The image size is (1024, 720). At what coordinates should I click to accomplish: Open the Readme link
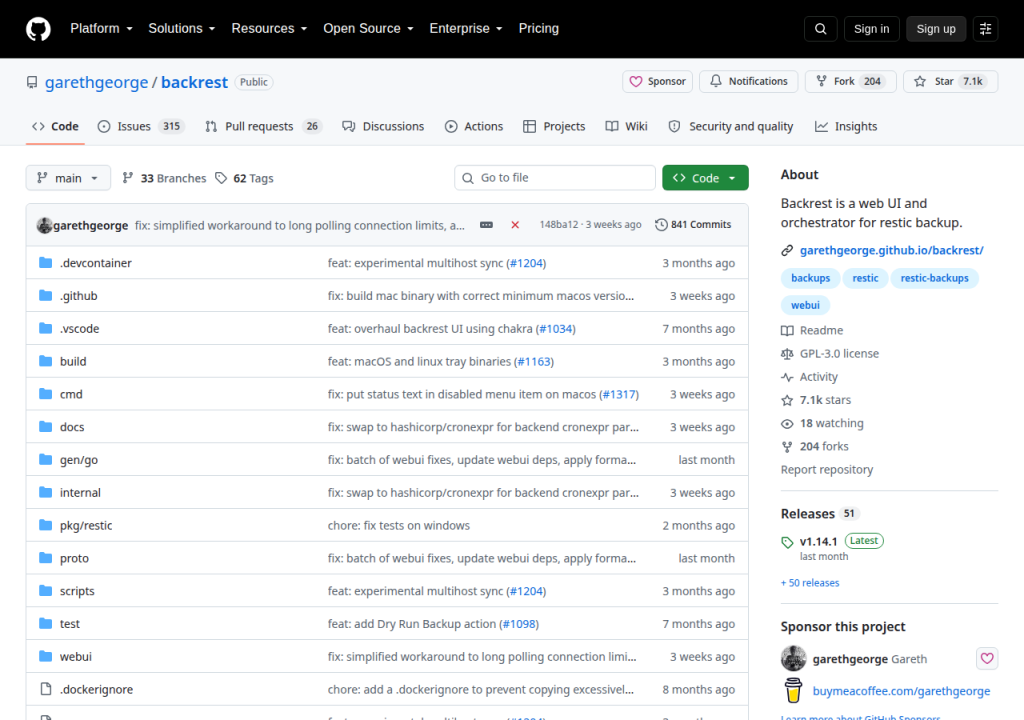pyautogui.click(x=812, y=331)
